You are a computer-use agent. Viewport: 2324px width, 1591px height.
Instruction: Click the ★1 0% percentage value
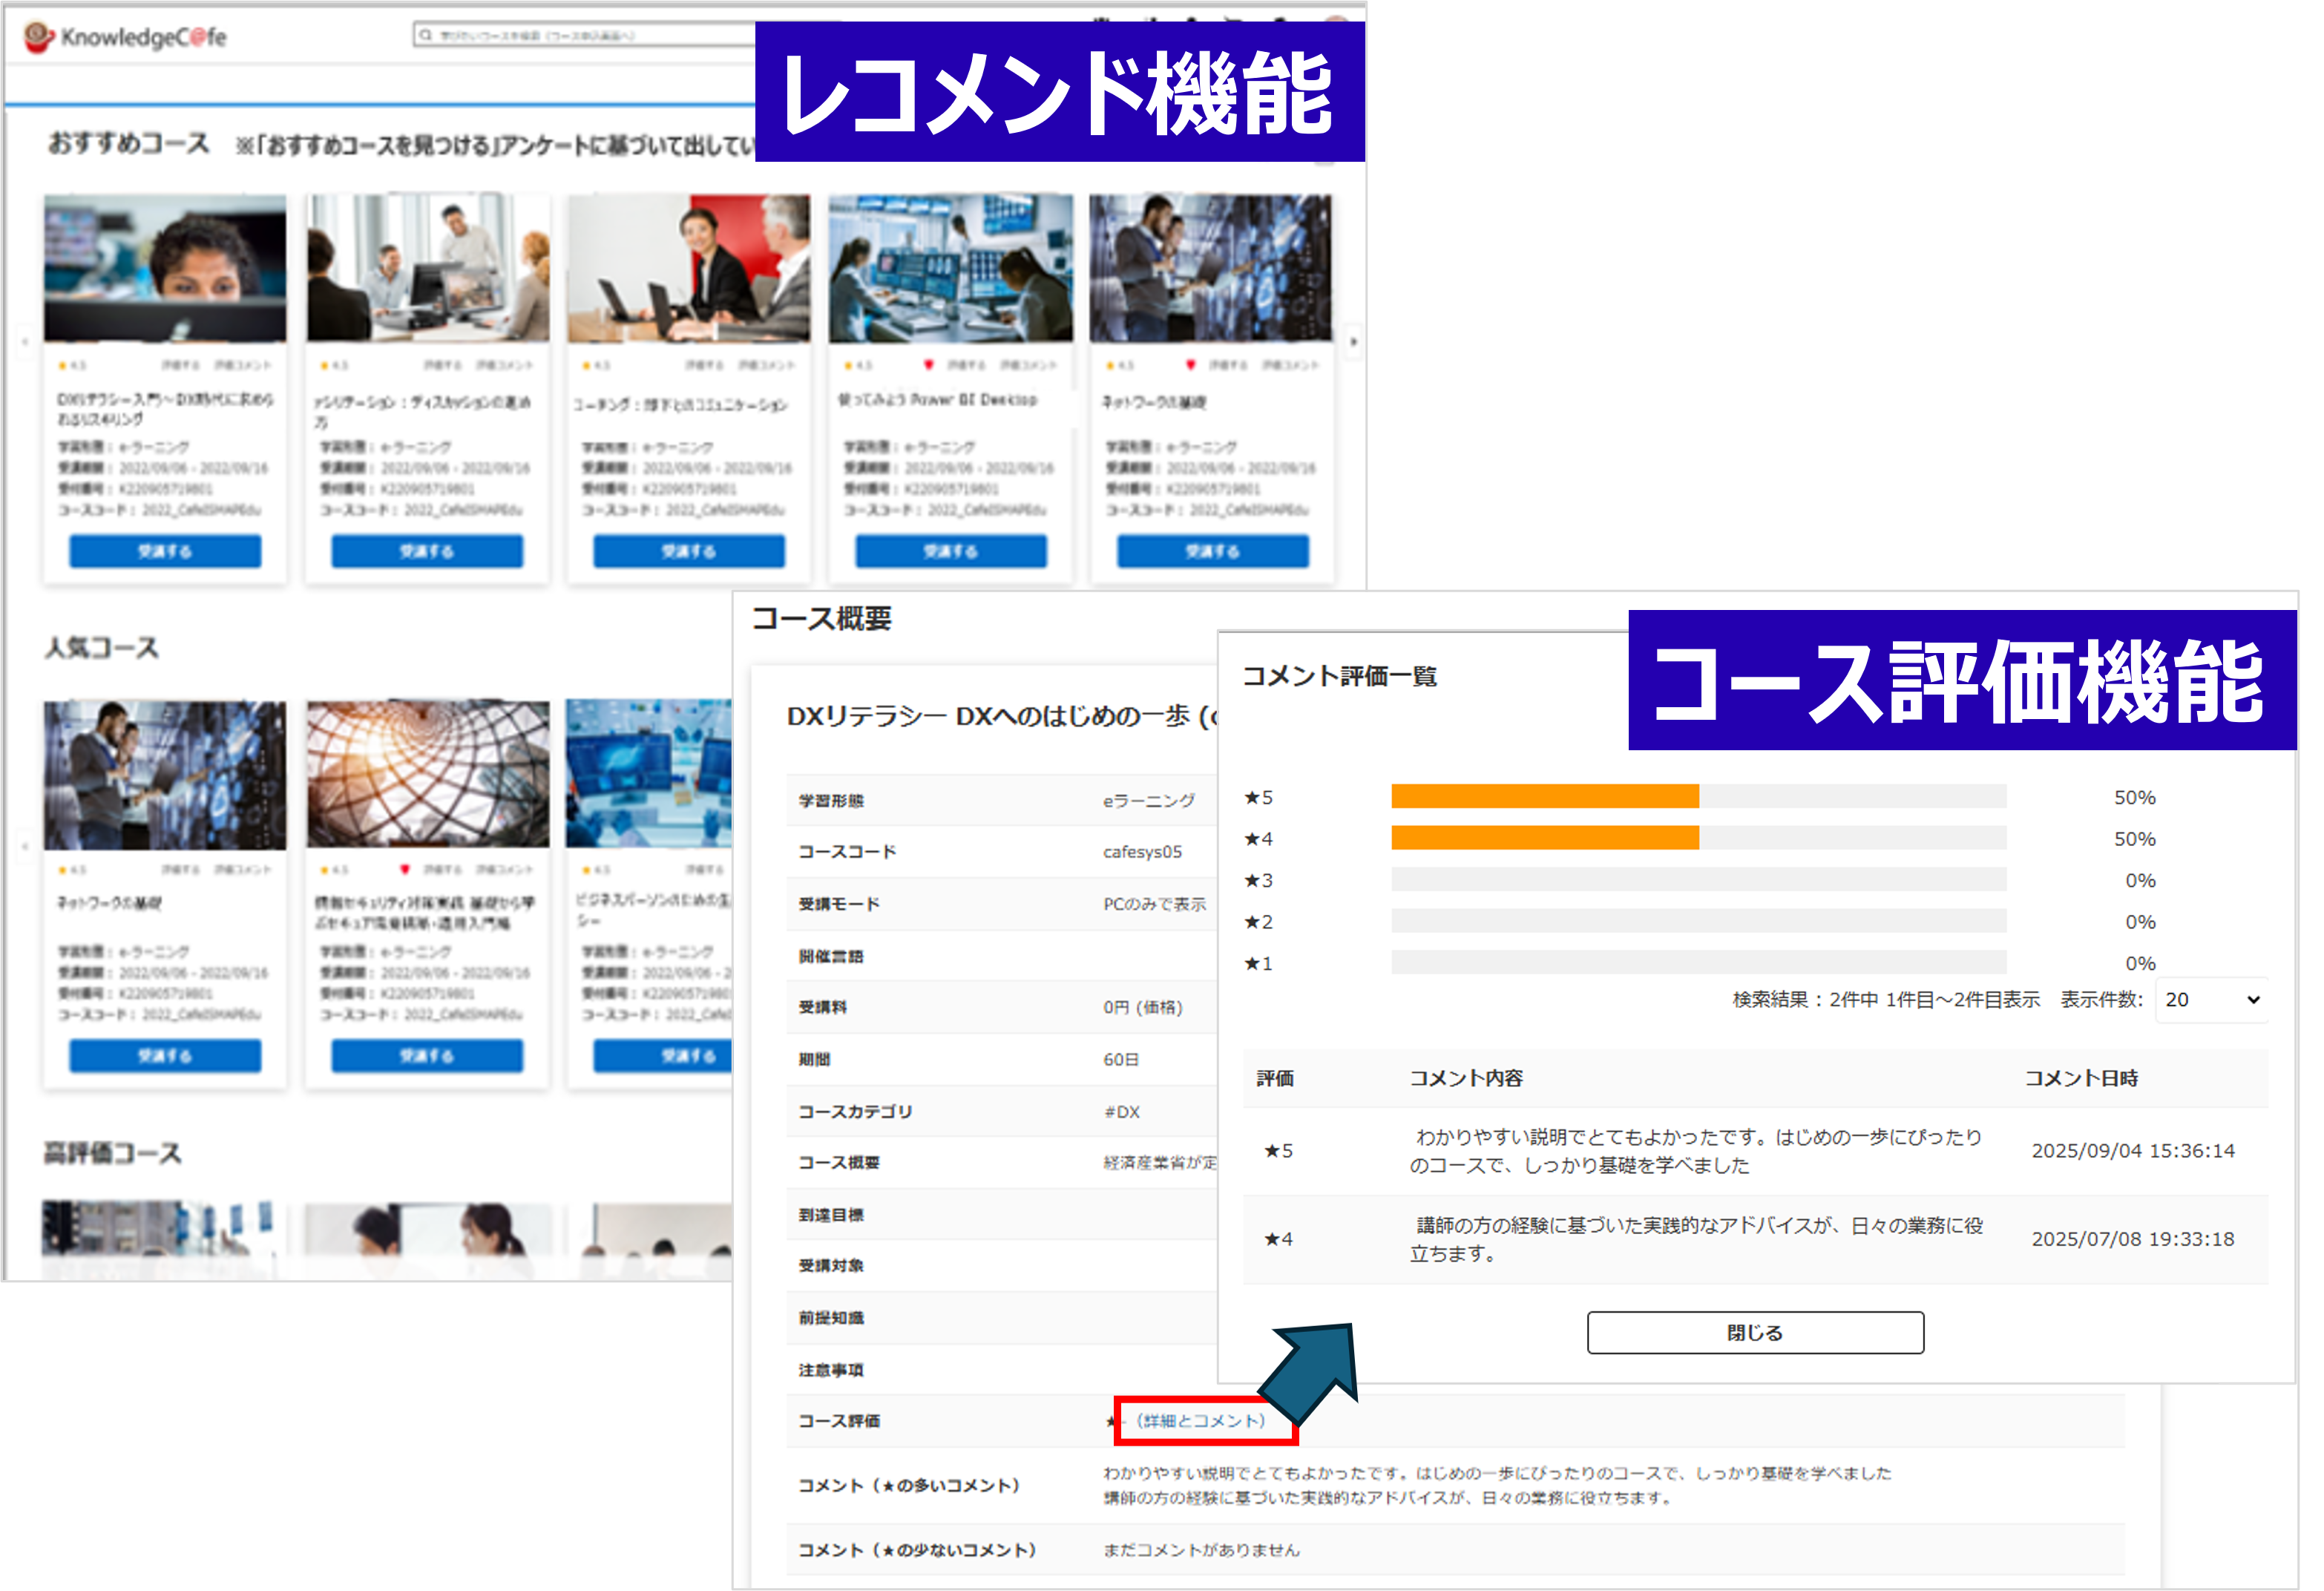(x=2139, y=963)
